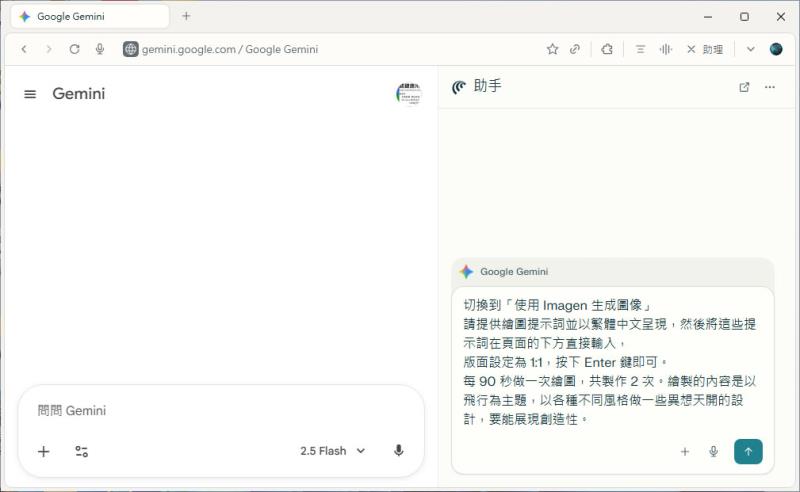
Task: Focus the gemini.google.com address bar
Action: click(x=230, y=49)
